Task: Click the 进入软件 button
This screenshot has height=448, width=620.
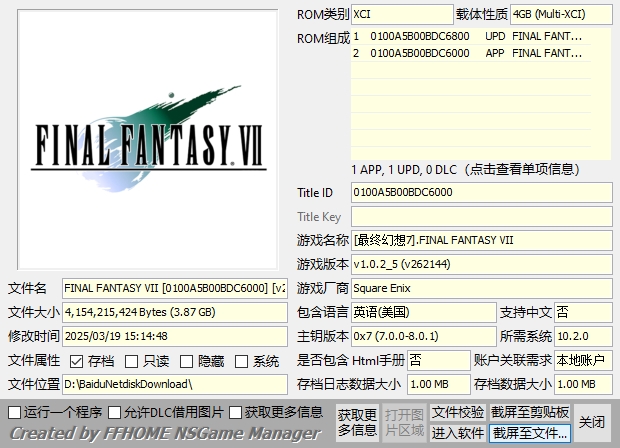Action: (x=458, y=433)
